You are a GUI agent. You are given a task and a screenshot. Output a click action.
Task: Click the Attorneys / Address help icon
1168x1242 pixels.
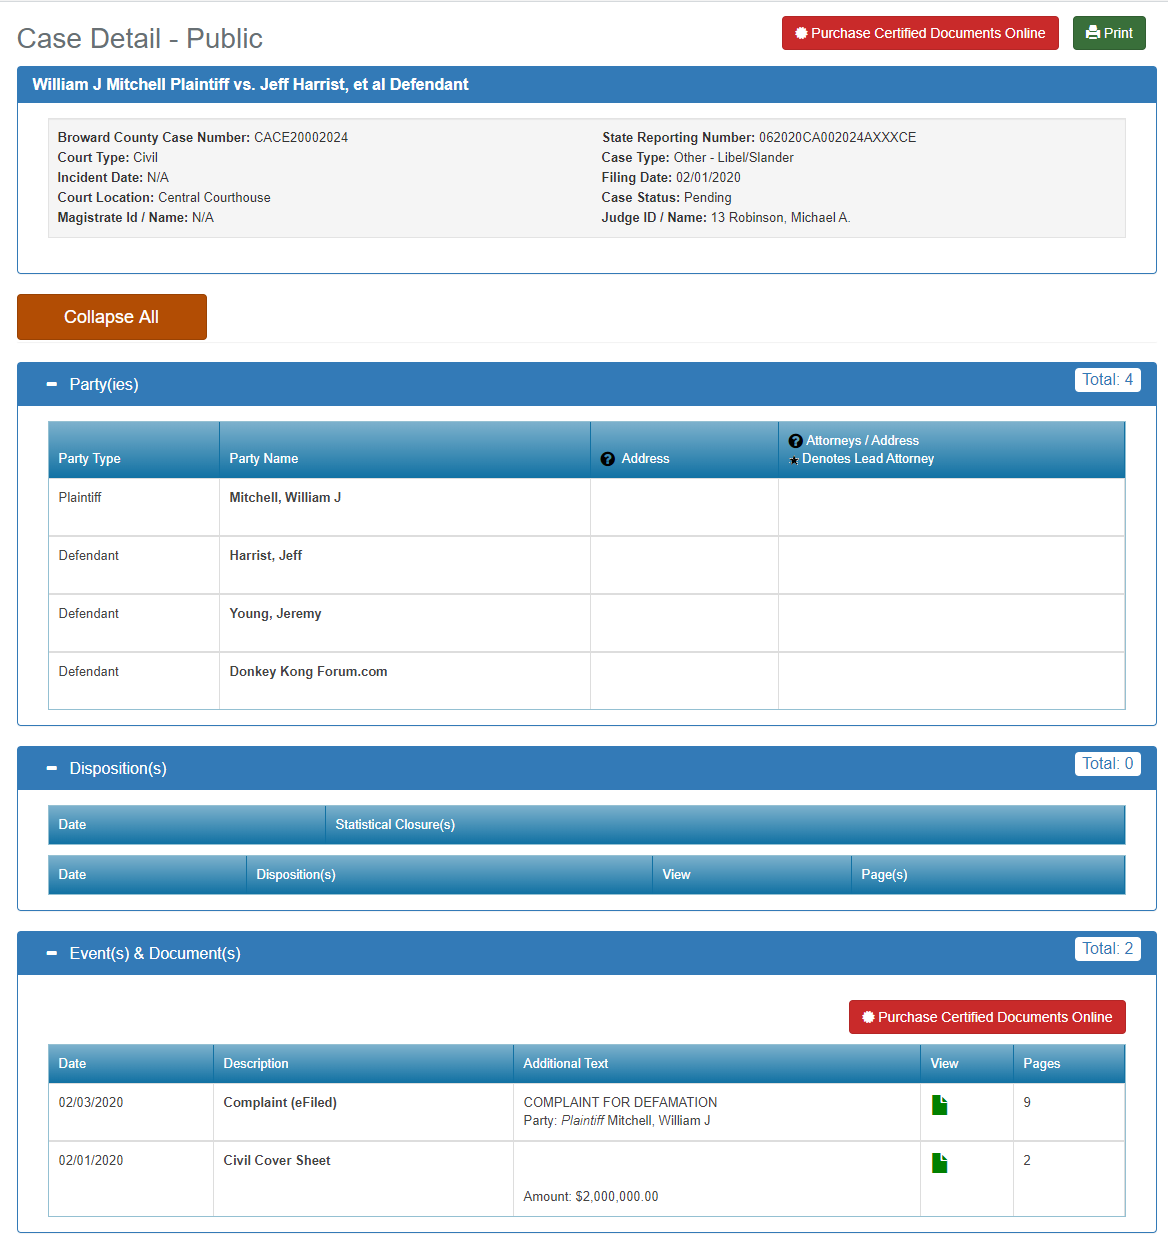pos(795,441)
